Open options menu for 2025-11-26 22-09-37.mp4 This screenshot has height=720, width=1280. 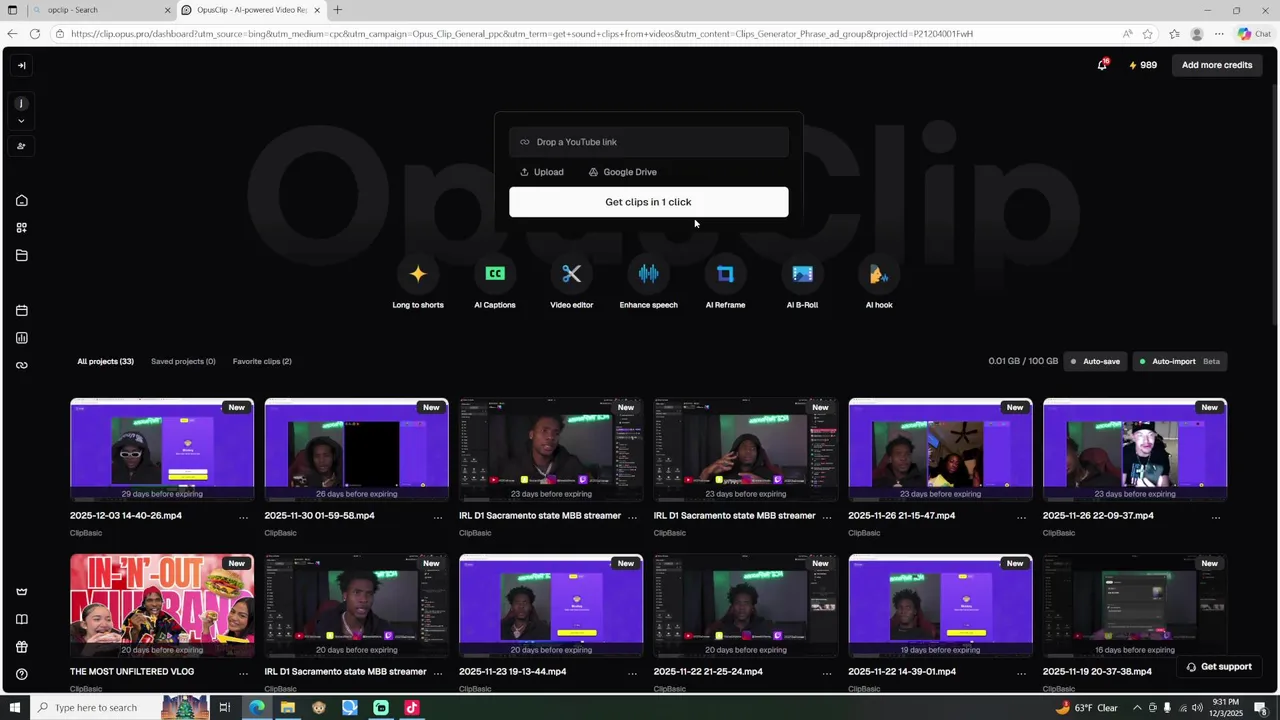click(1216, 517)
